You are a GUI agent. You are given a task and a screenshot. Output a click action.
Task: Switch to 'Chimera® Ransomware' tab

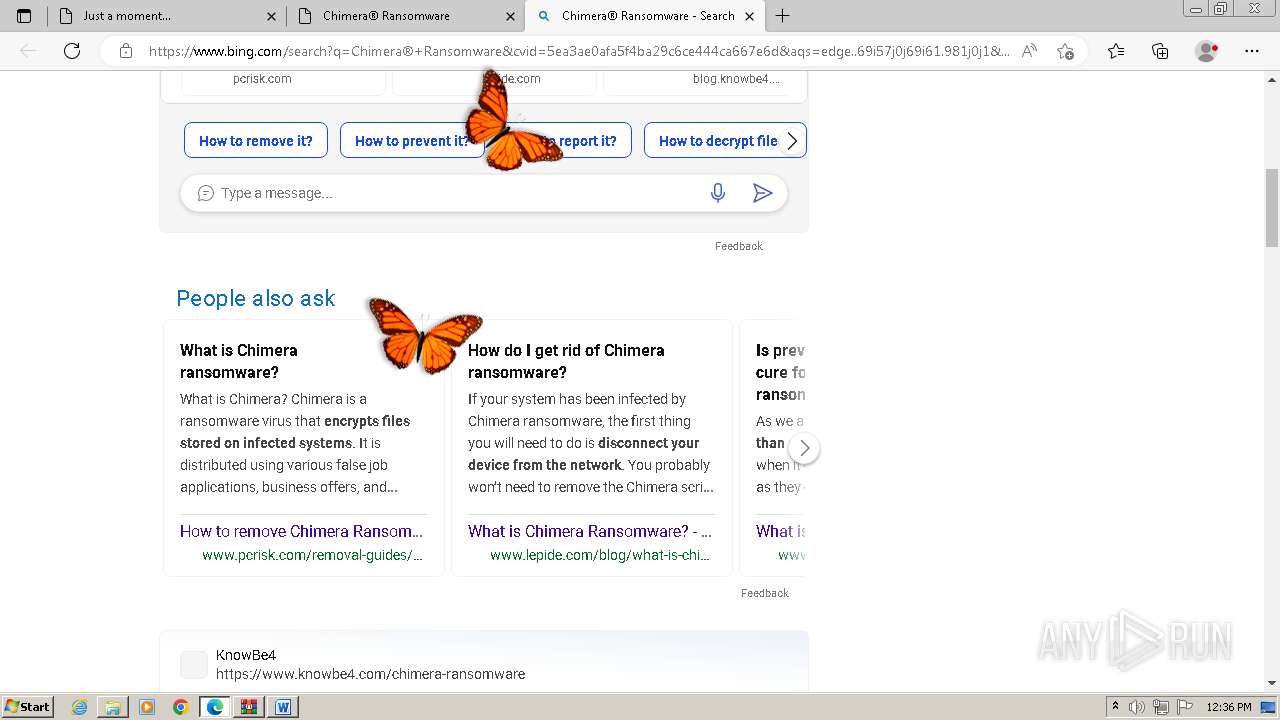[405, 16]
